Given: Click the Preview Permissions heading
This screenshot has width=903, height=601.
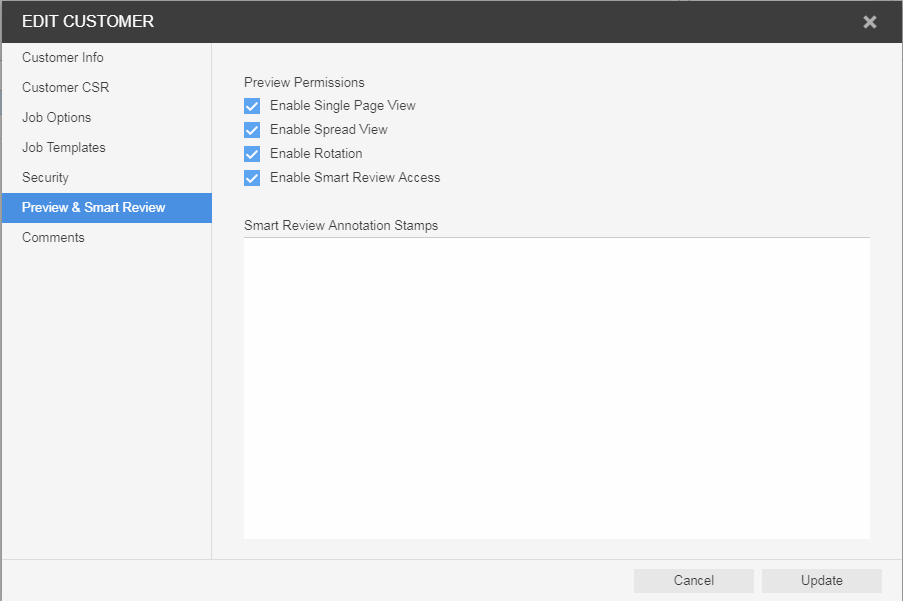Looking at the screenshot, I should (x=304, y=82).
